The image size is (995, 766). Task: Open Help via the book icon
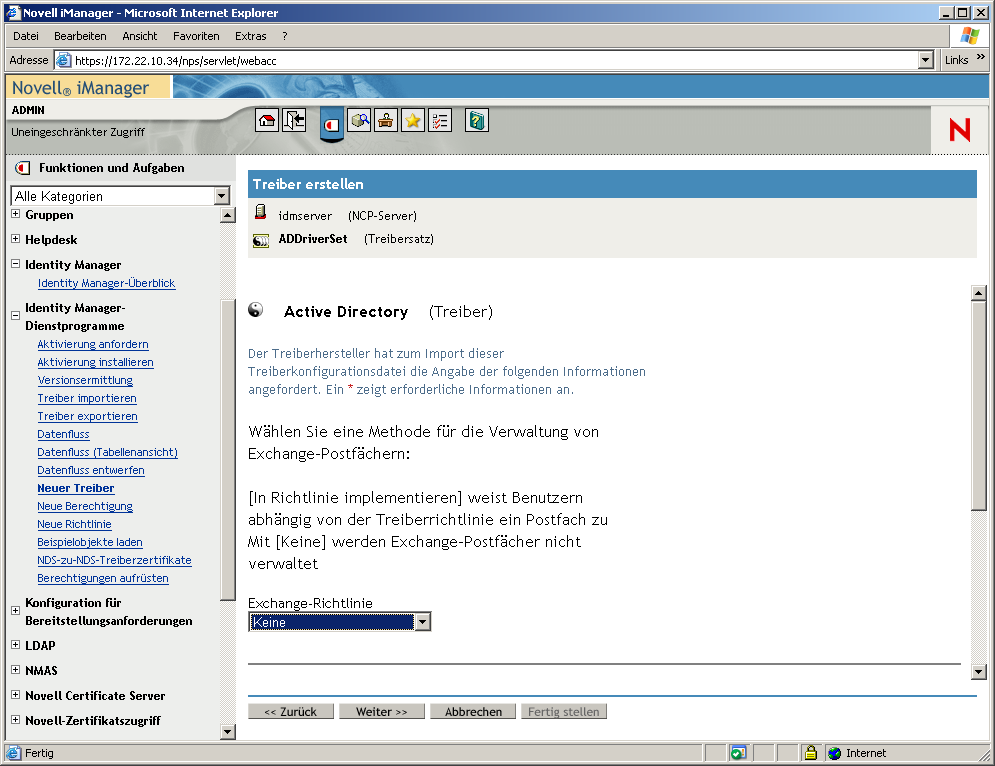pos(476,120)
